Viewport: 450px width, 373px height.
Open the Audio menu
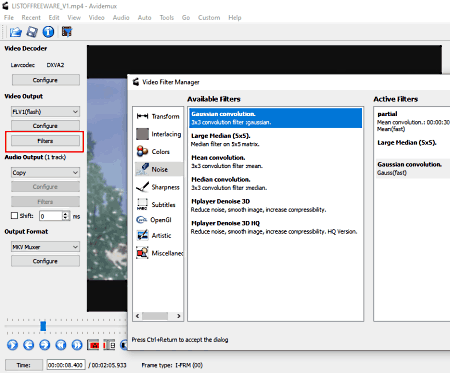tap(121, 18)
